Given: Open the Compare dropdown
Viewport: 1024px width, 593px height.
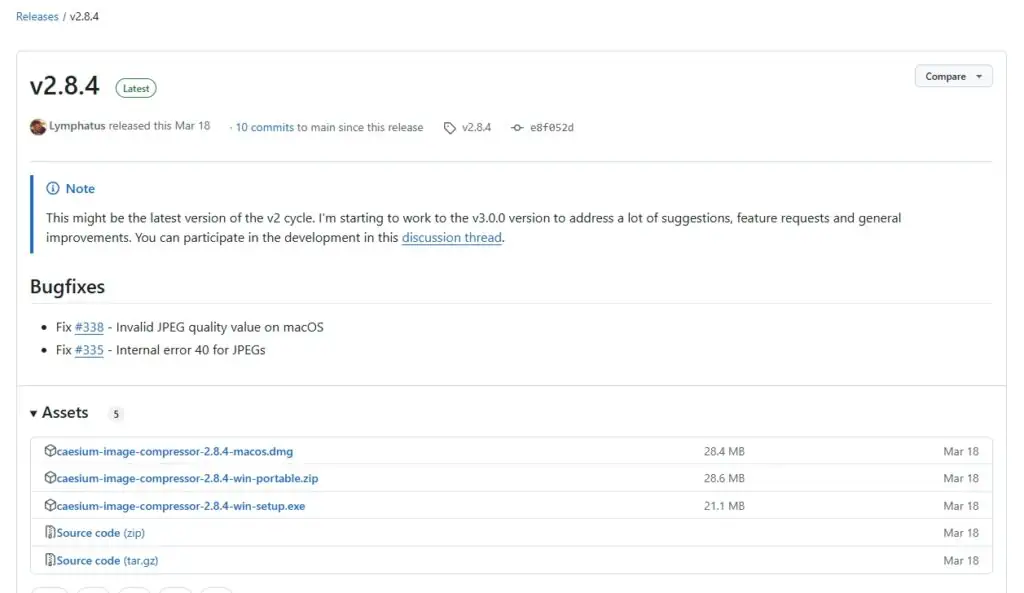Looking at the screenshot, I should [953, 77].
